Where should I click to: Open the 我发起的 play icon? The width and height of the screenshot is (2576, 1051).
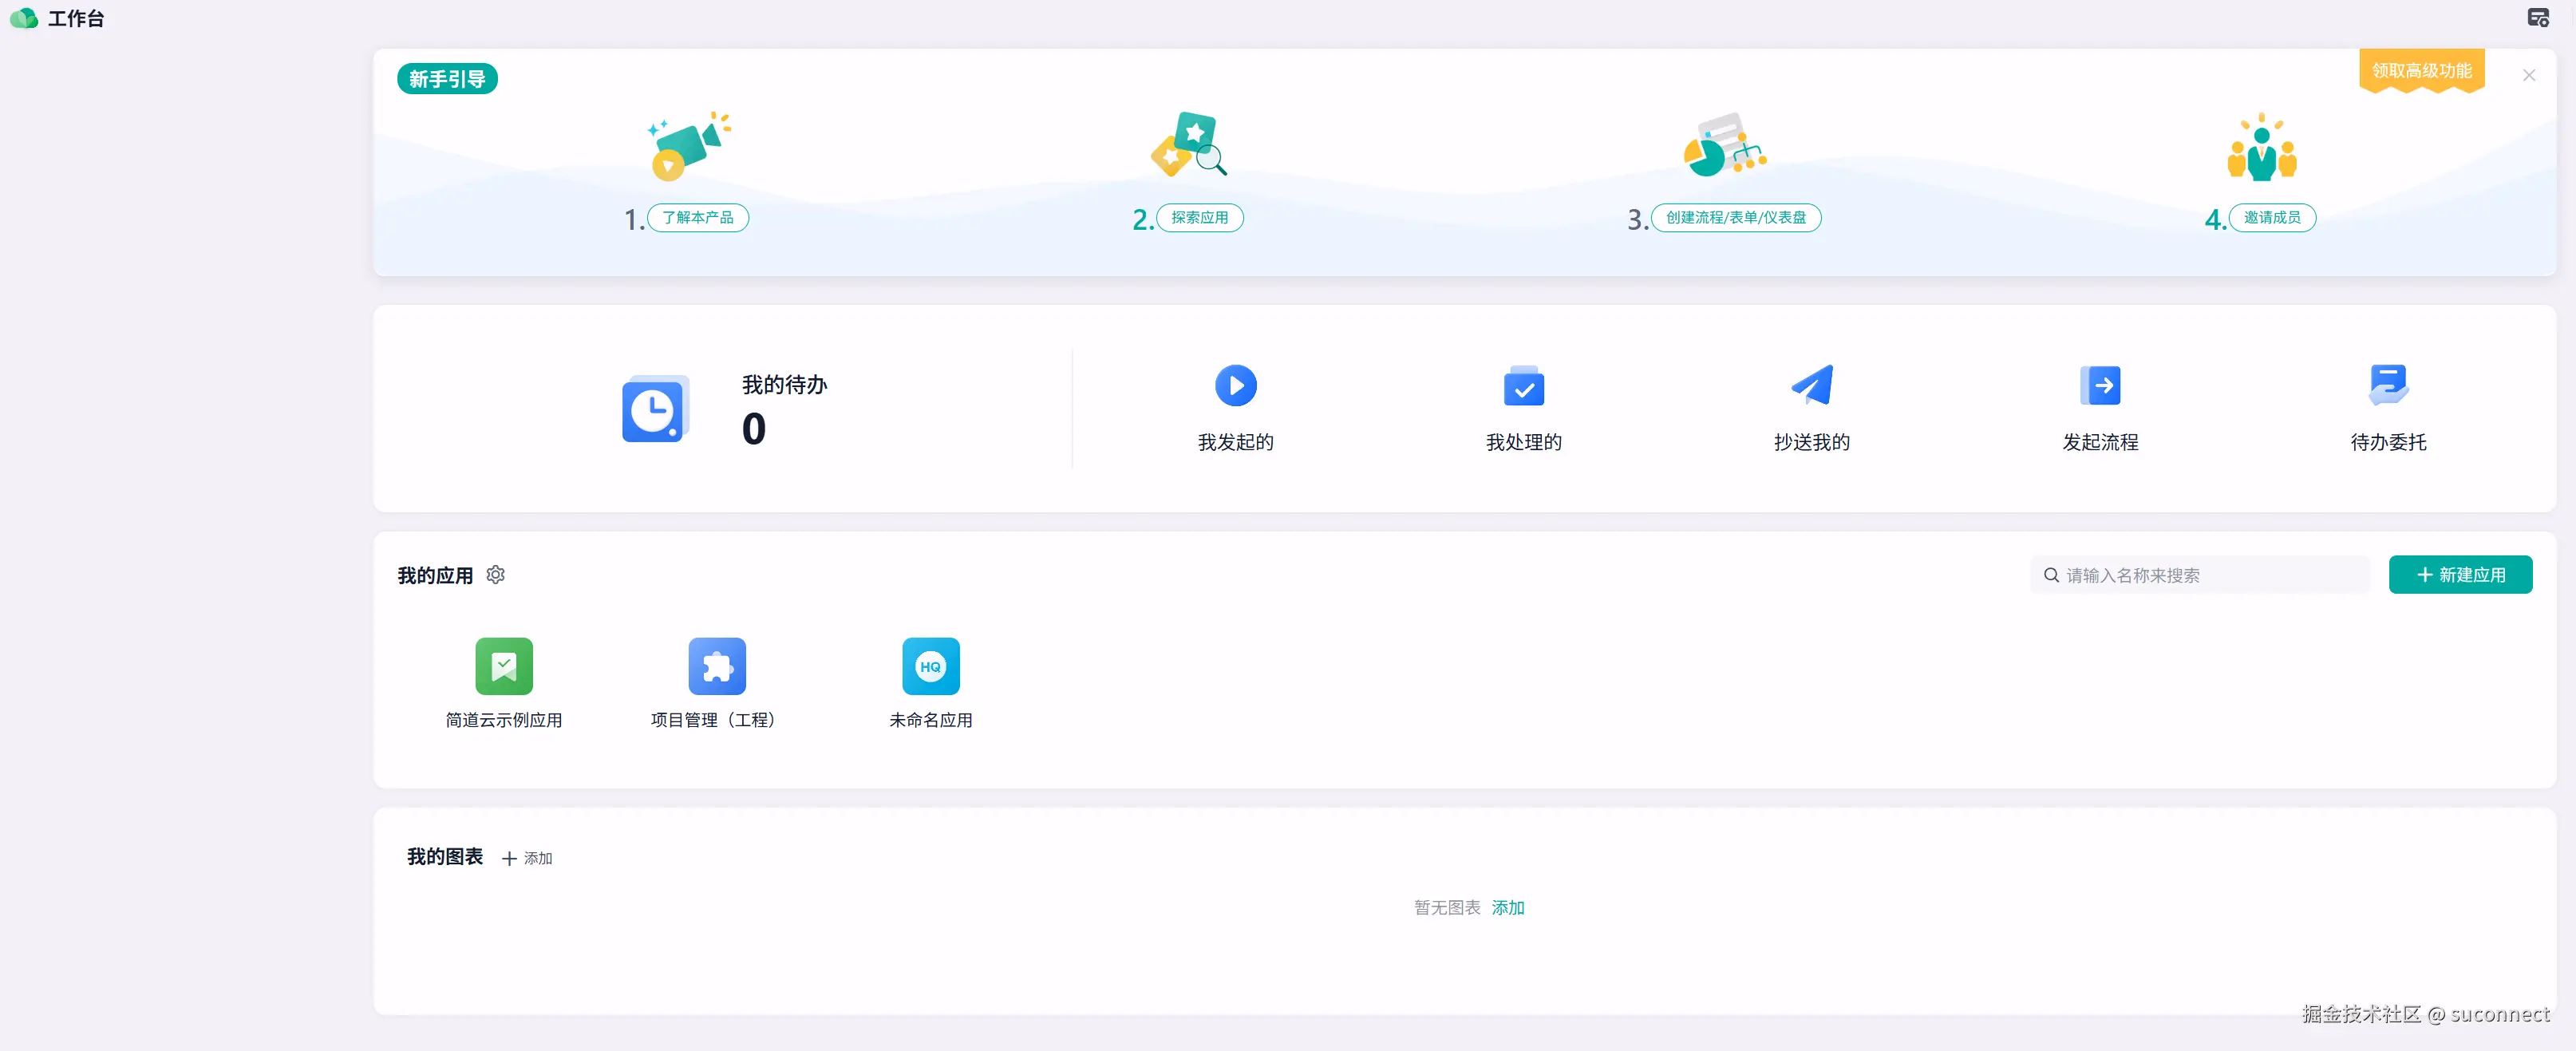tap(1235, 385)
